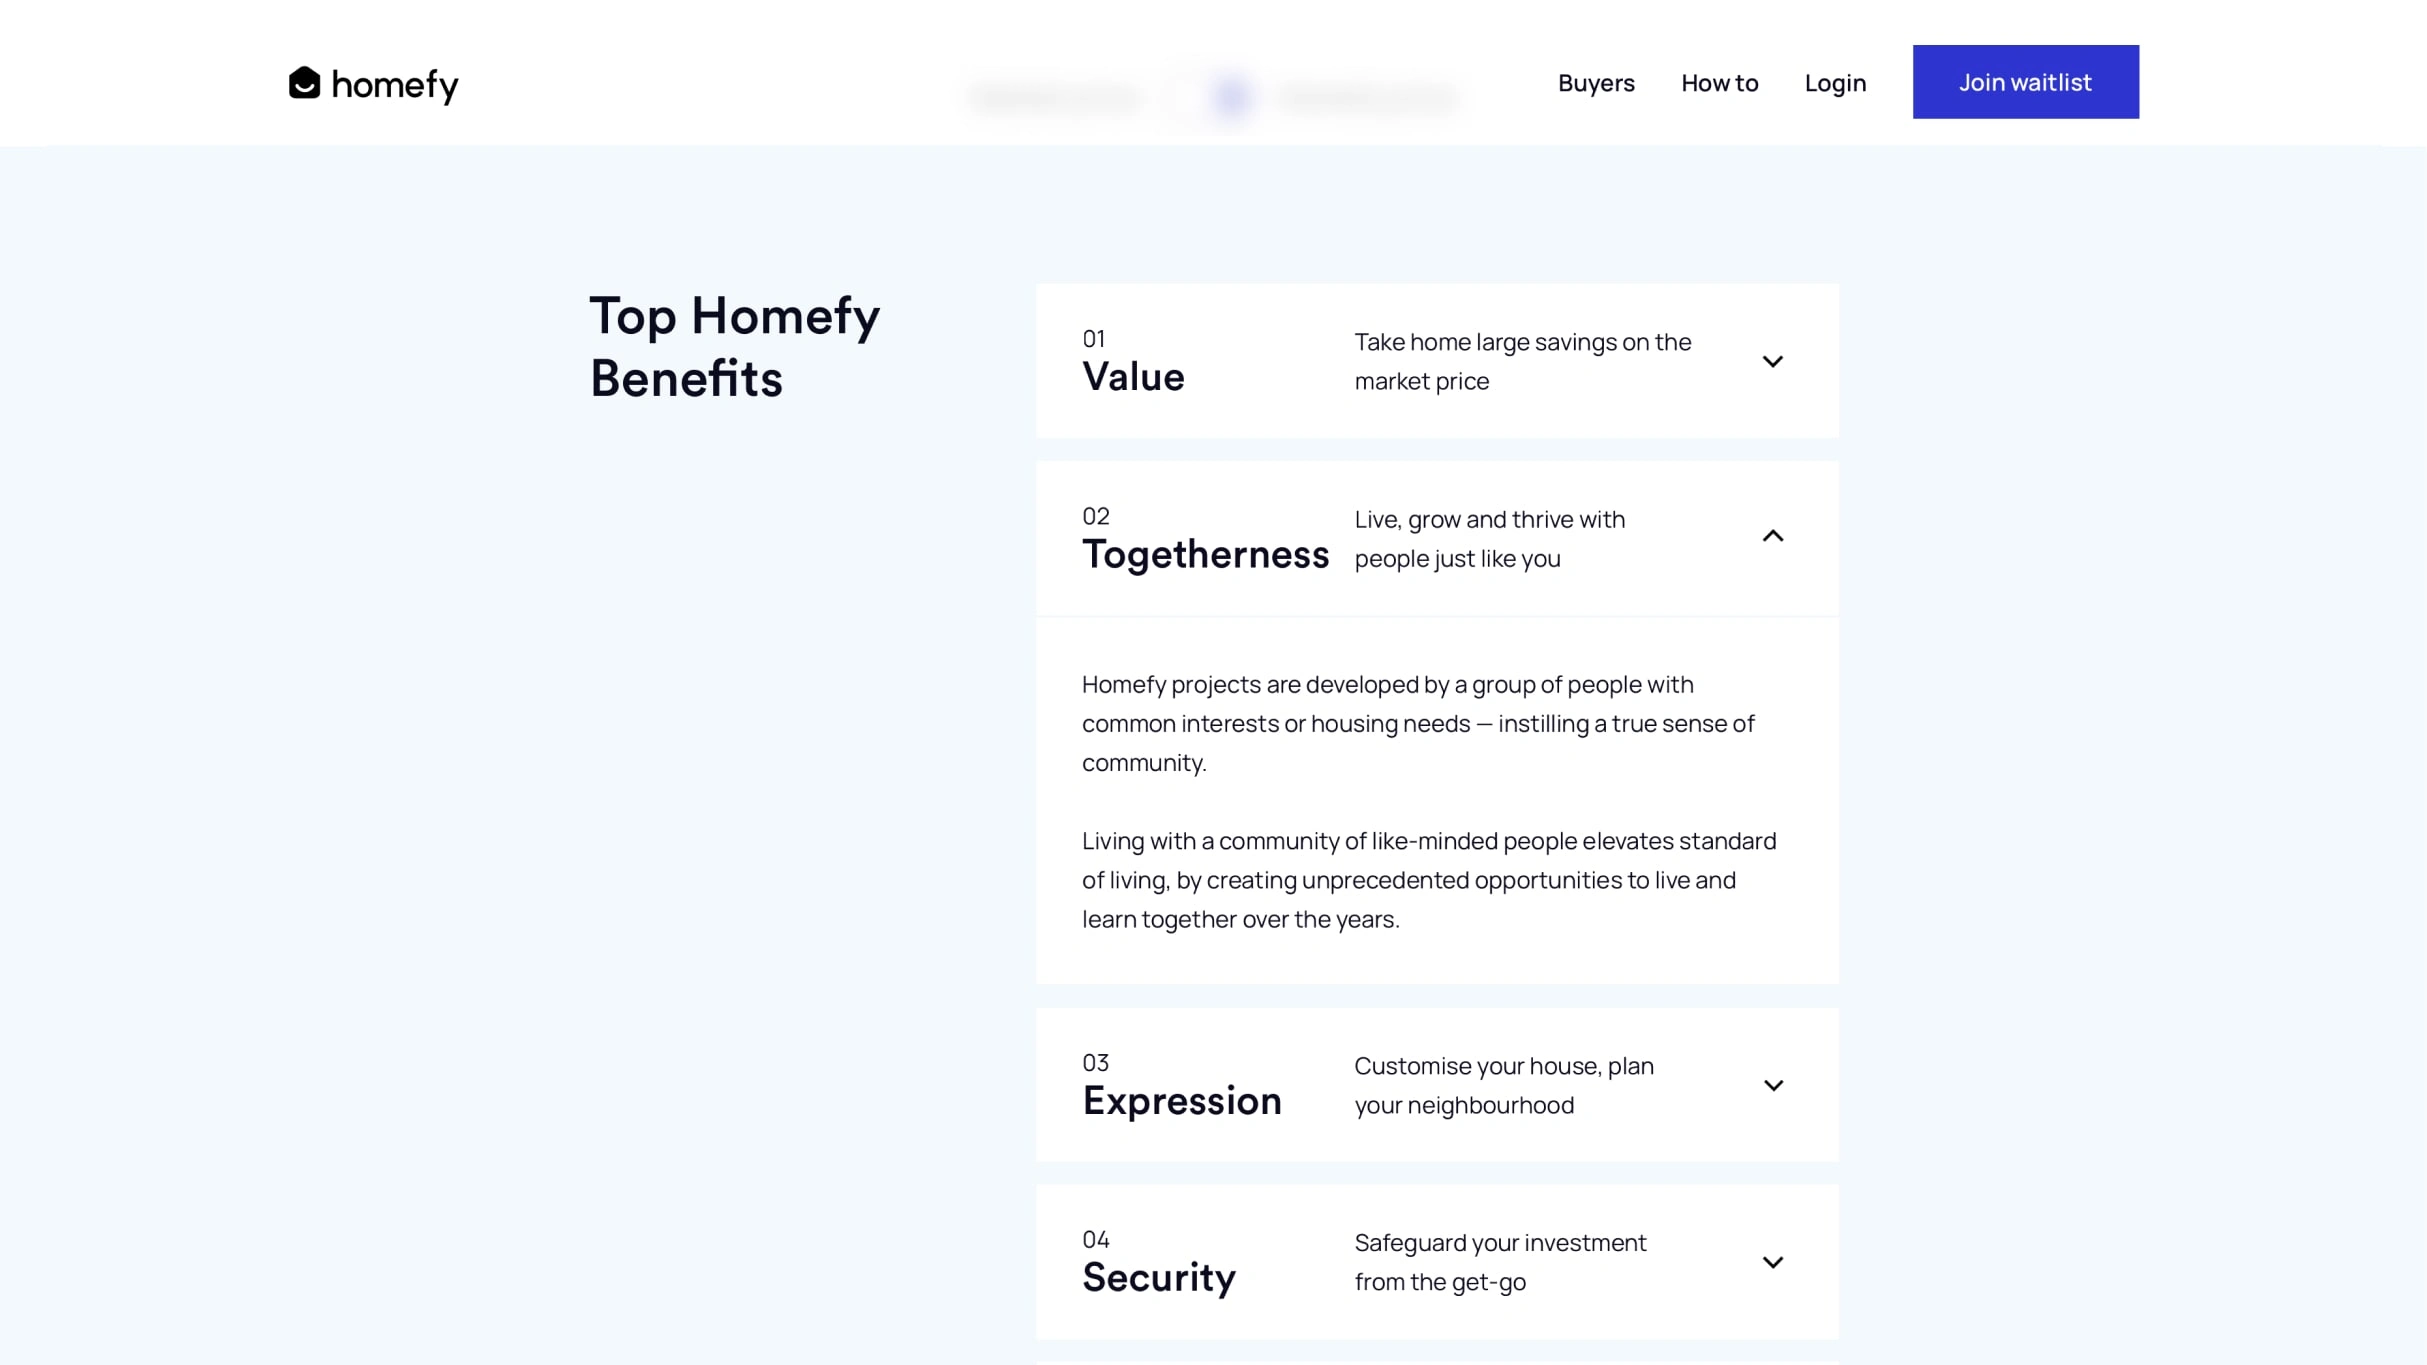Collapse the Togetherness section chevron
The height and width of the screenshot is (1365, 2427).
point(1772,536)
